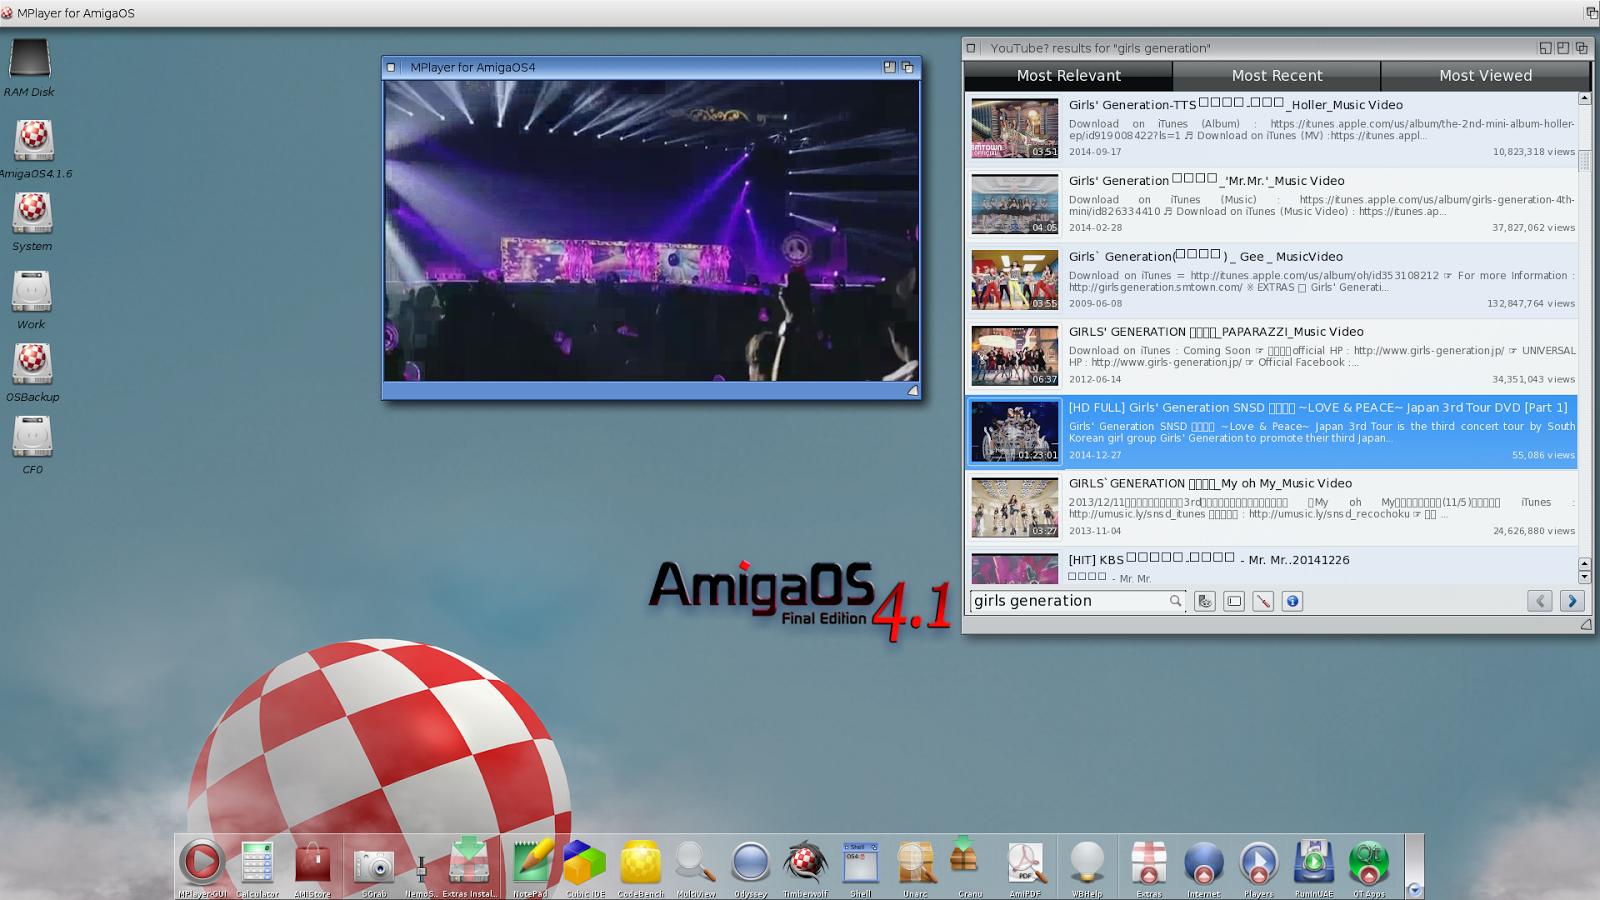This screenshot has height=900, width=1600.
Task: Click the dock's blue dropdown arrow
Action: 1414,889
